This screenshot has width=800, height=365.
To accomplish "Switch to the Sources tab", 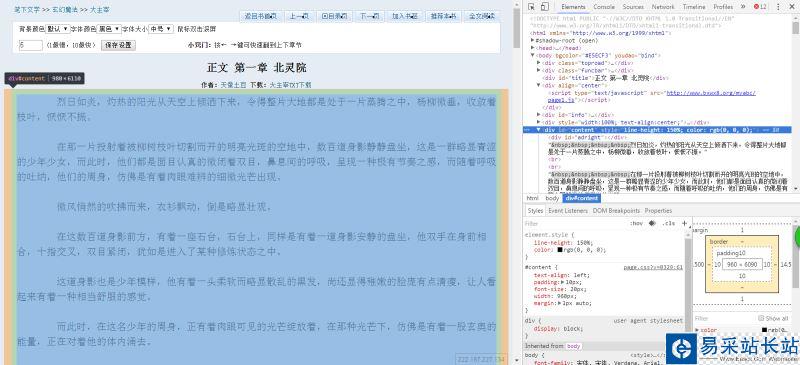I will 633,7.
